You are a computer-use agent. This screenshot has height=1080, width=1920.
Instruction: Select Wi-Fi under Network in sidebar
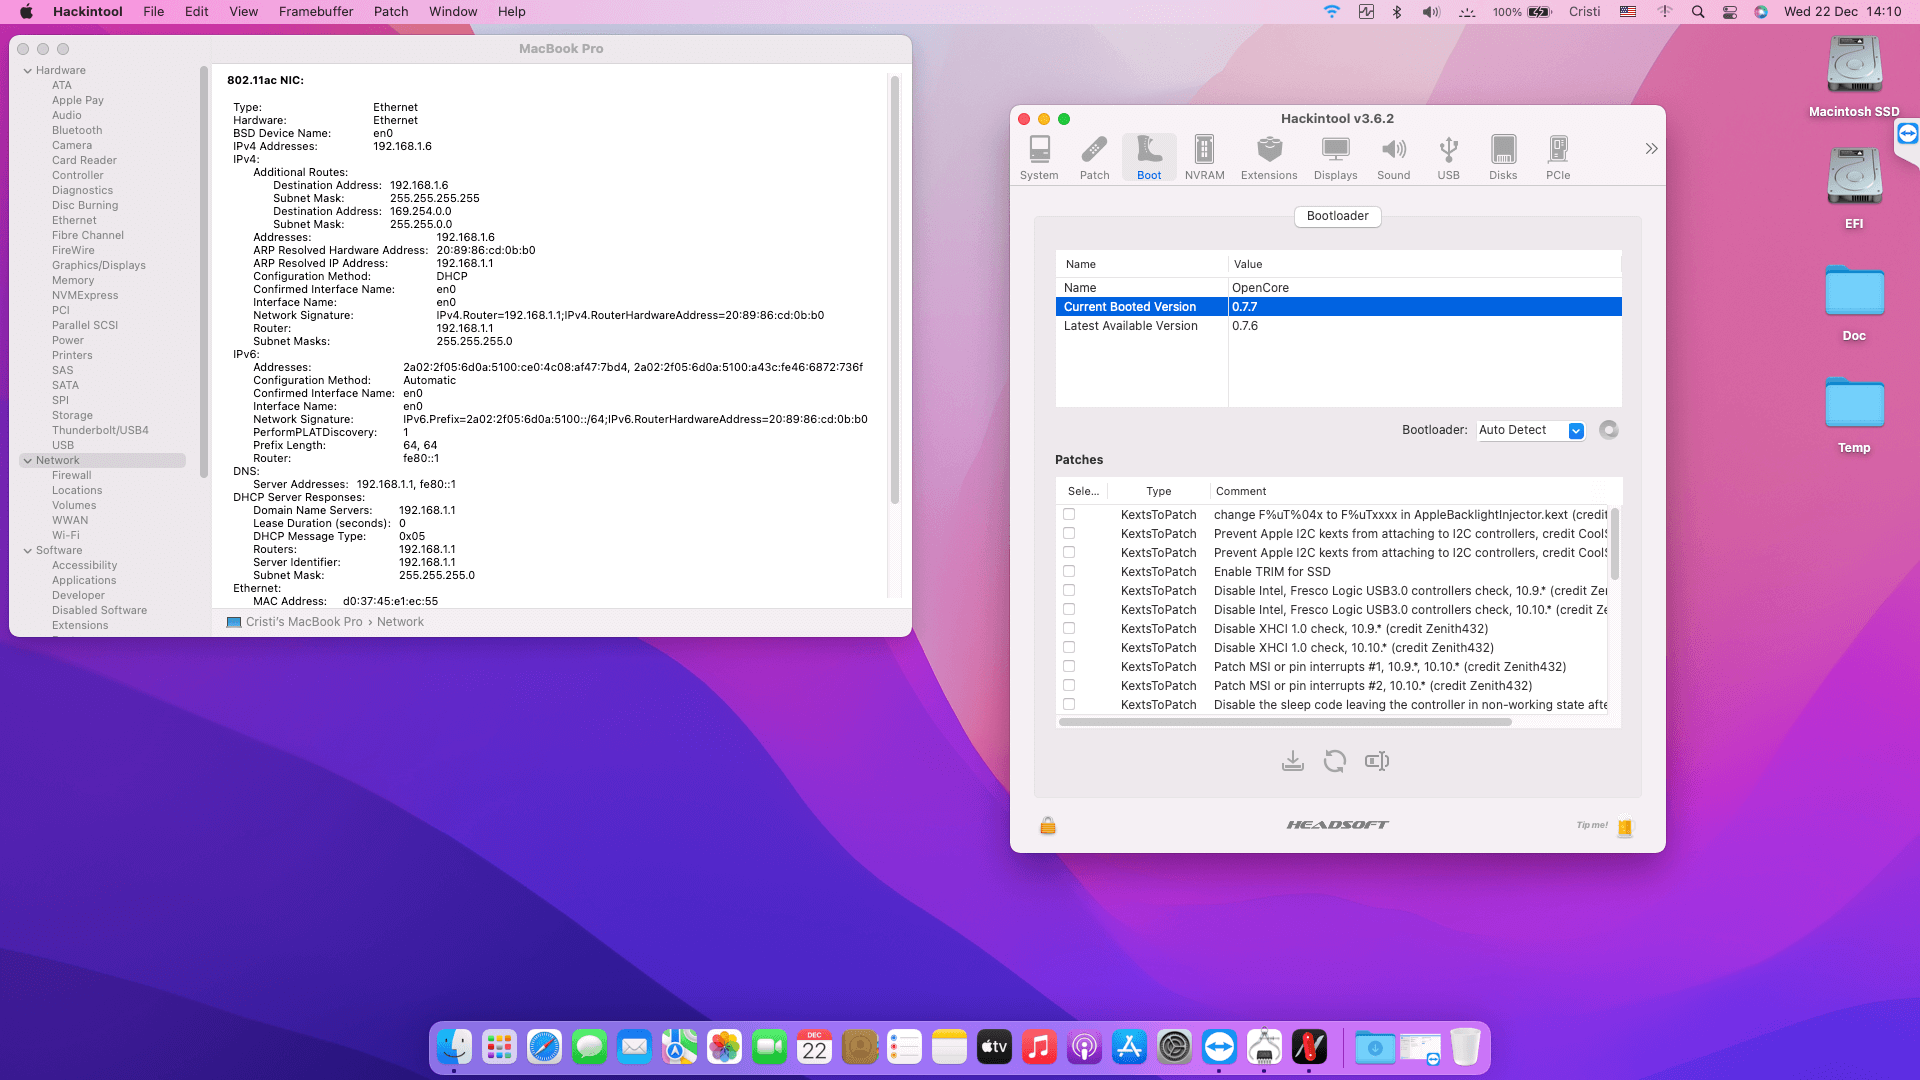click(x=66, y=536)
